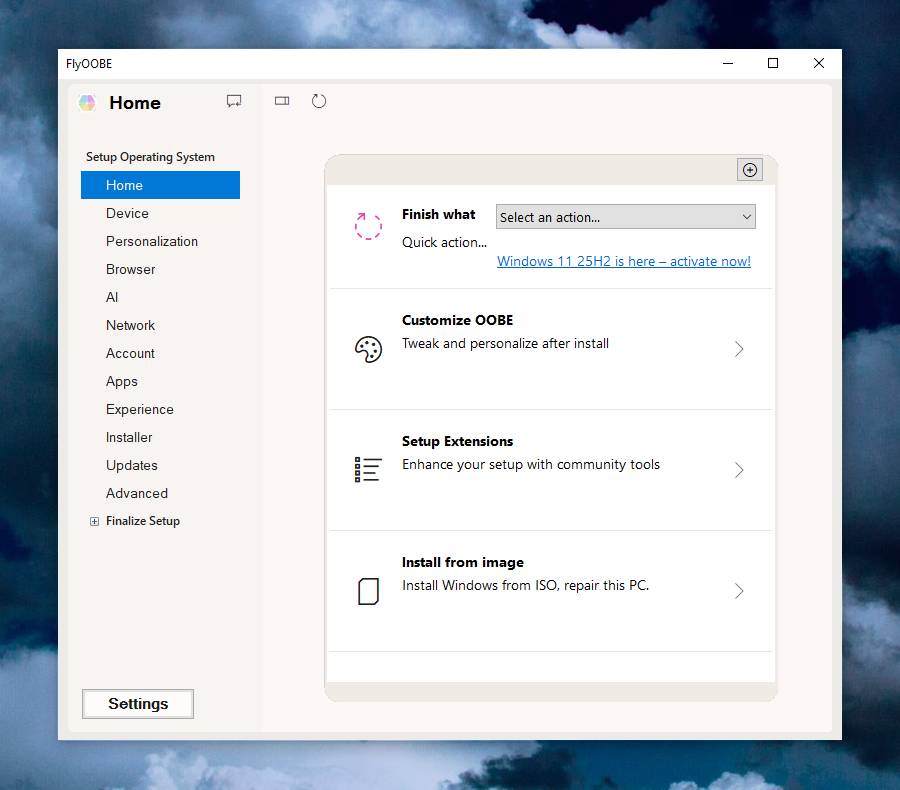Image resolution: width=900 pixels, height=790 pixels.
Task: Open Setup Extensions via its chevron arrow
Action: tap(739, 470)
